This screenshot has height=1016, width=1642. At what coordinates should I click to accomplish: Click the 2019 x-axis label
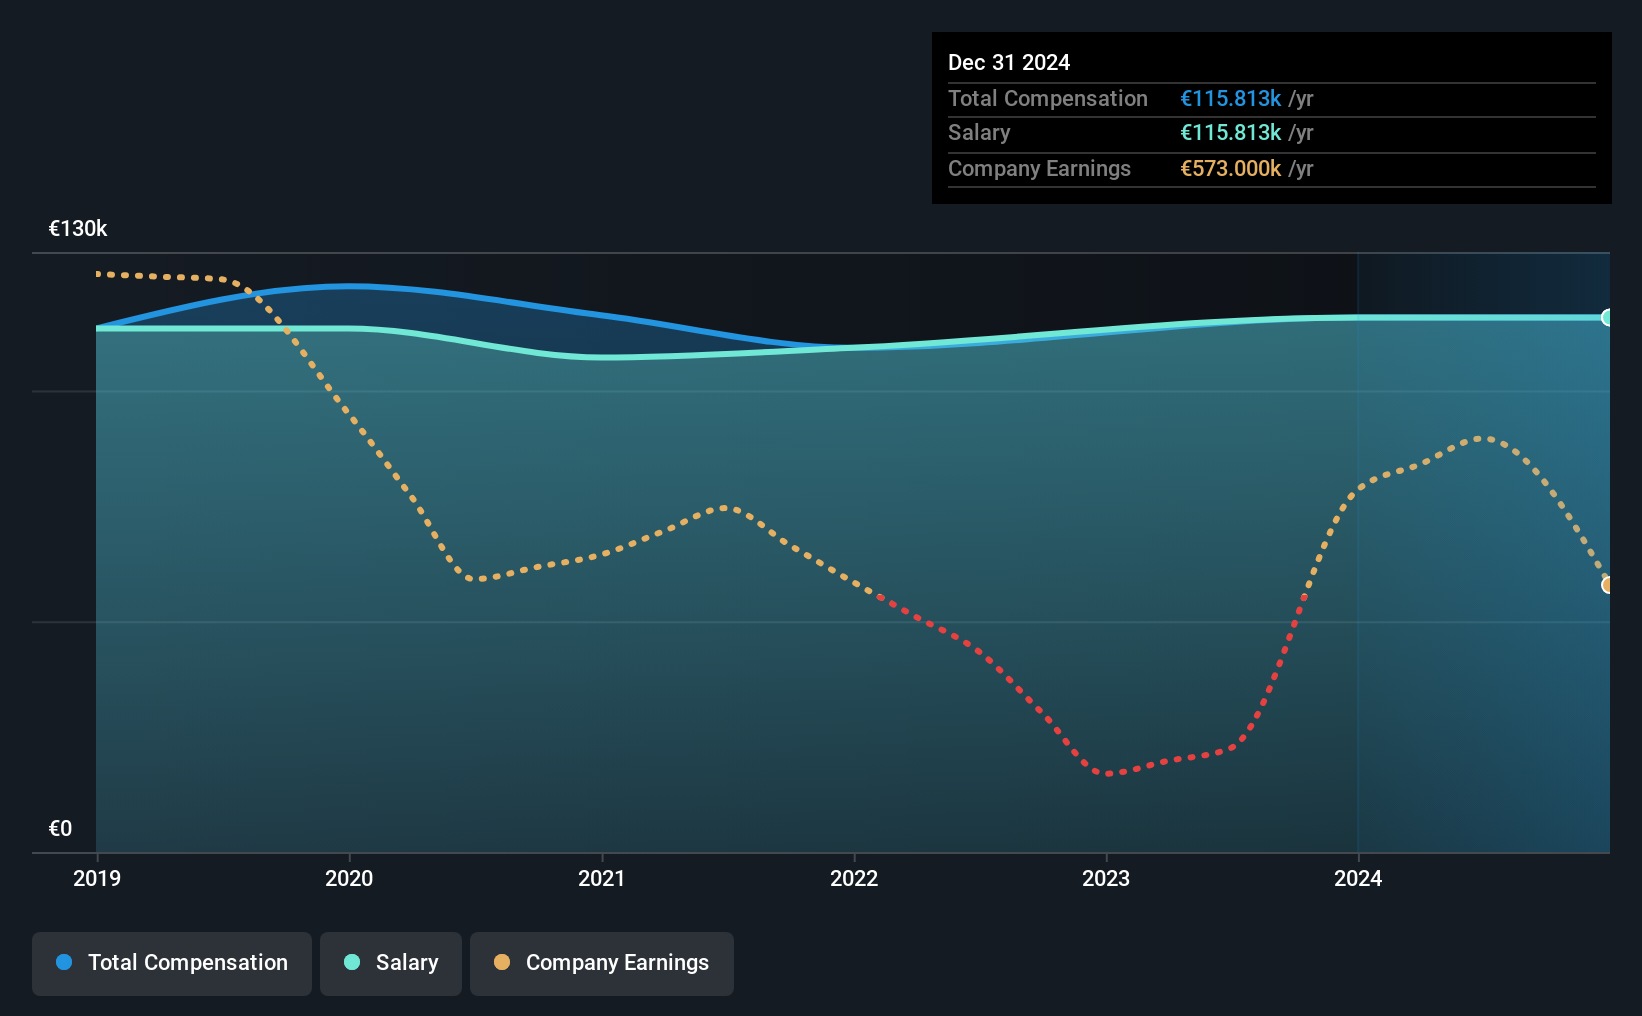[97, 878]
